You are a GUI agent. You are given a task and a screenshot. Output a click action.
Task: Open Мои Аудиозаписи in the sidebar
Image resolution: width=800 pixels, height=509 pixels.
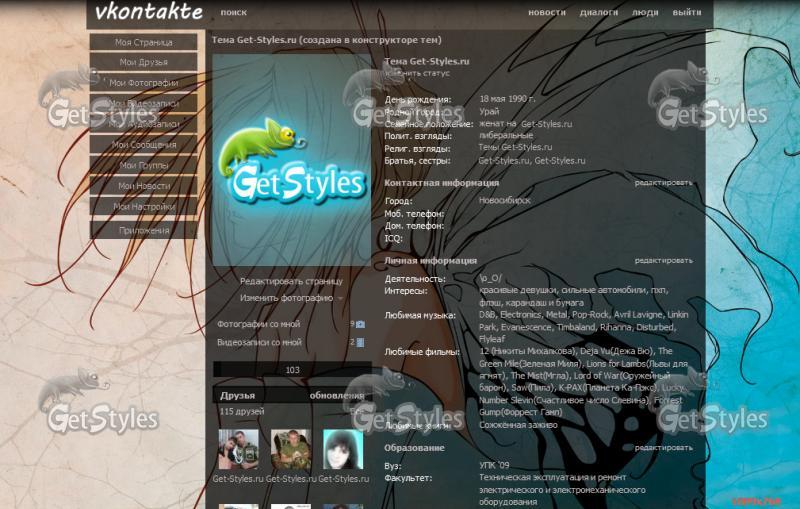143,124
